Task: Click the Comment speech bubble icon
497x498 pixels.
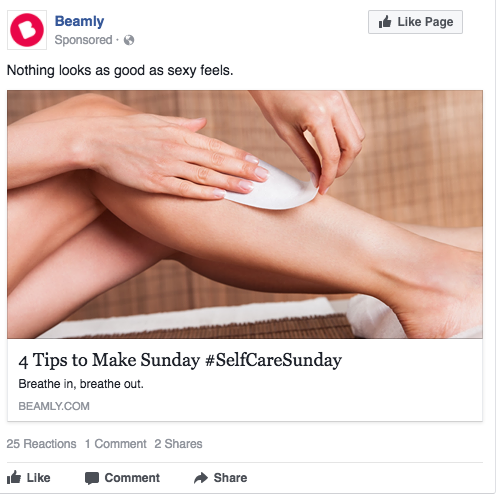Action: tap(92, 478)
